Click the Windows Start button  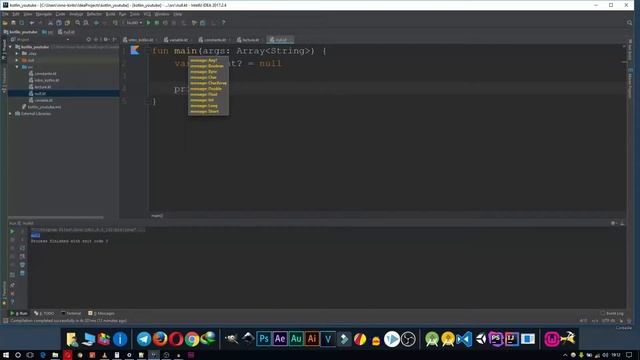[6, 355]
